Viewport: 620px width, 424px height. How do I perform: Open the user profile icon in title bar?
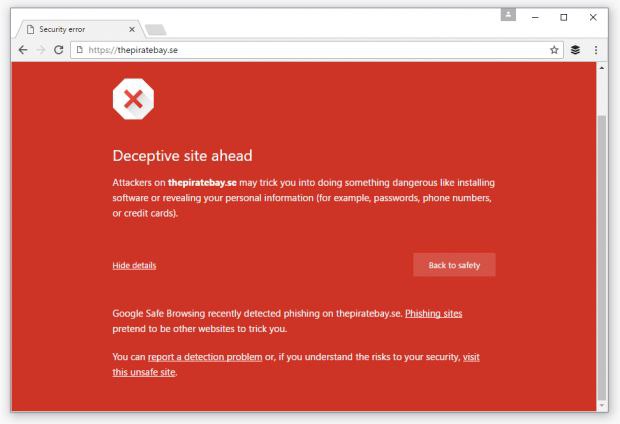pyautogui.click(x=508, y=15)
